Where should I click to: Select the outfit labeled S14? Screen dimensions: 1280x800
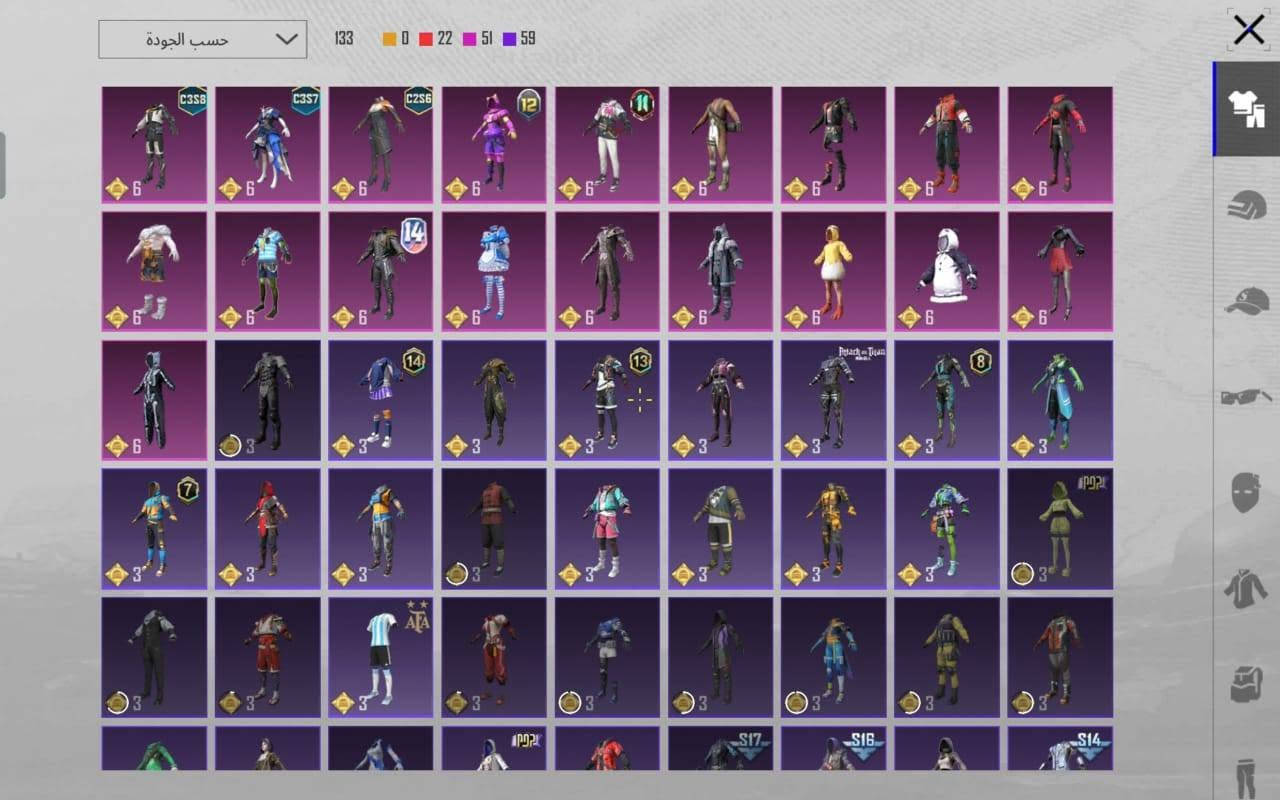tap(1060, 748)
